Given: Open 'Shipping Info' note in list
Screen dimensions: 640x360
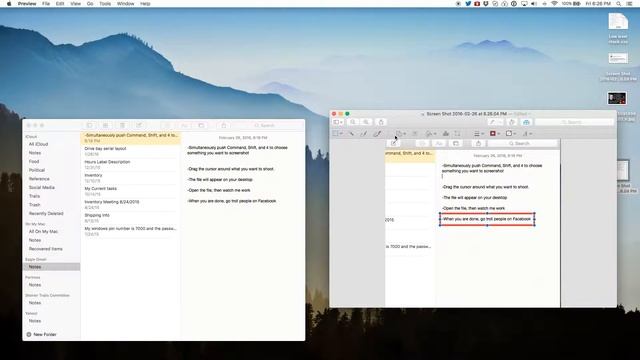Looking at the screenshot, I should pyautogui.click(x=131, y=218).
